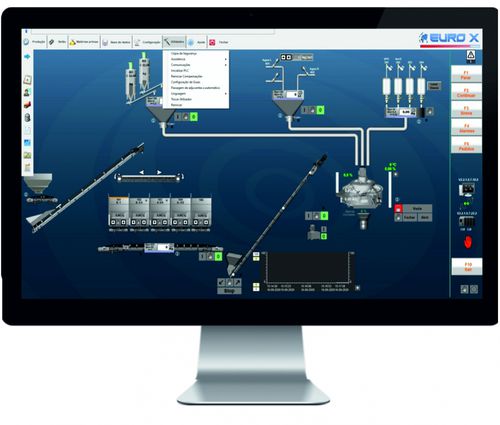Screen dimensions: 500x425
Task: Open the Configuração toolbar section
Action: pyautogui.click(x=148, y=42)
